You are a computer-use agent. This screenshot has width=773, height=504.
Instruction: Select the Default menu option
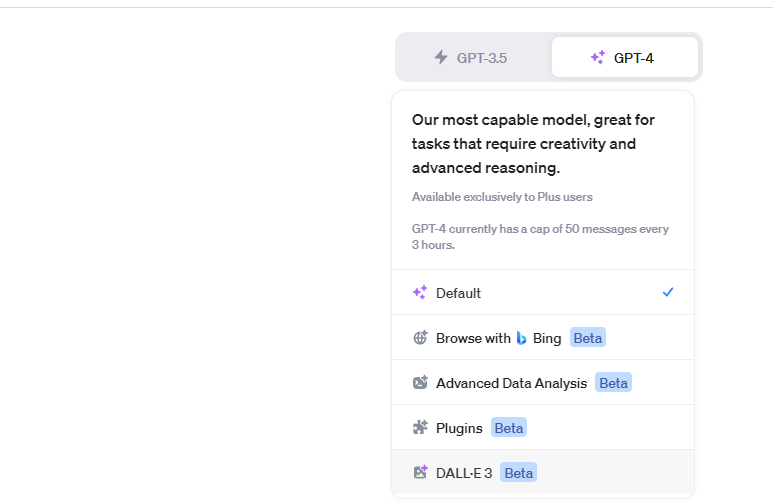click(x=459, y=293)
